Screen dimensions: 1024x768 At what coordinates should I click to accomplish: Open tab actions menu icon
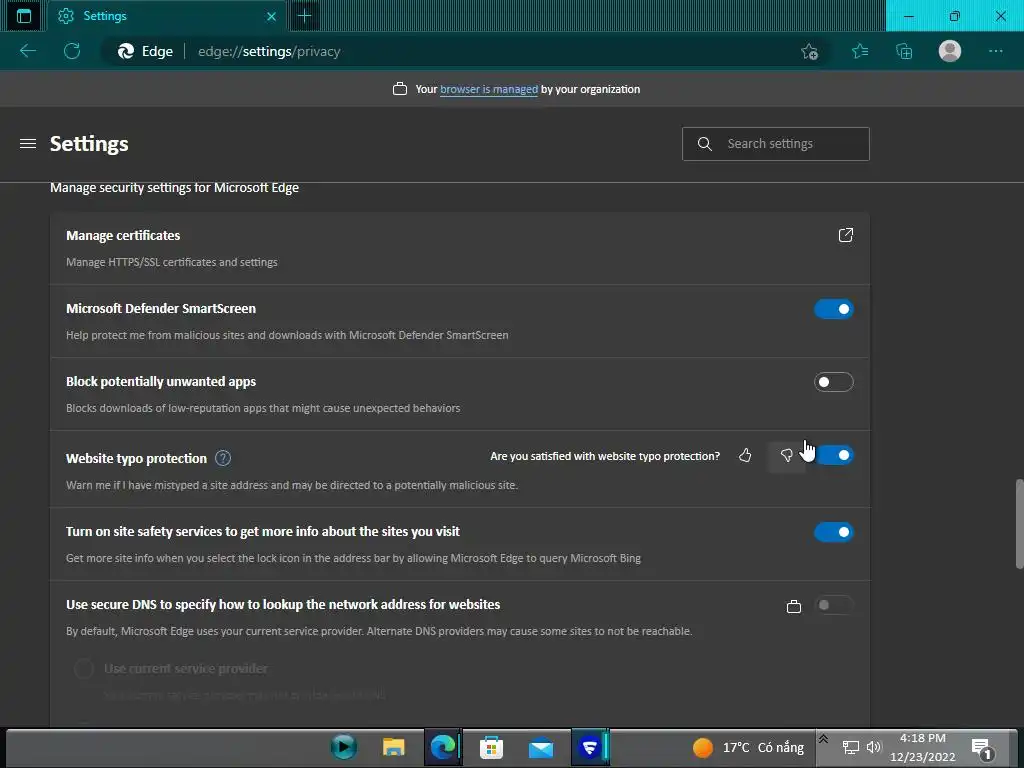[24, 16]
